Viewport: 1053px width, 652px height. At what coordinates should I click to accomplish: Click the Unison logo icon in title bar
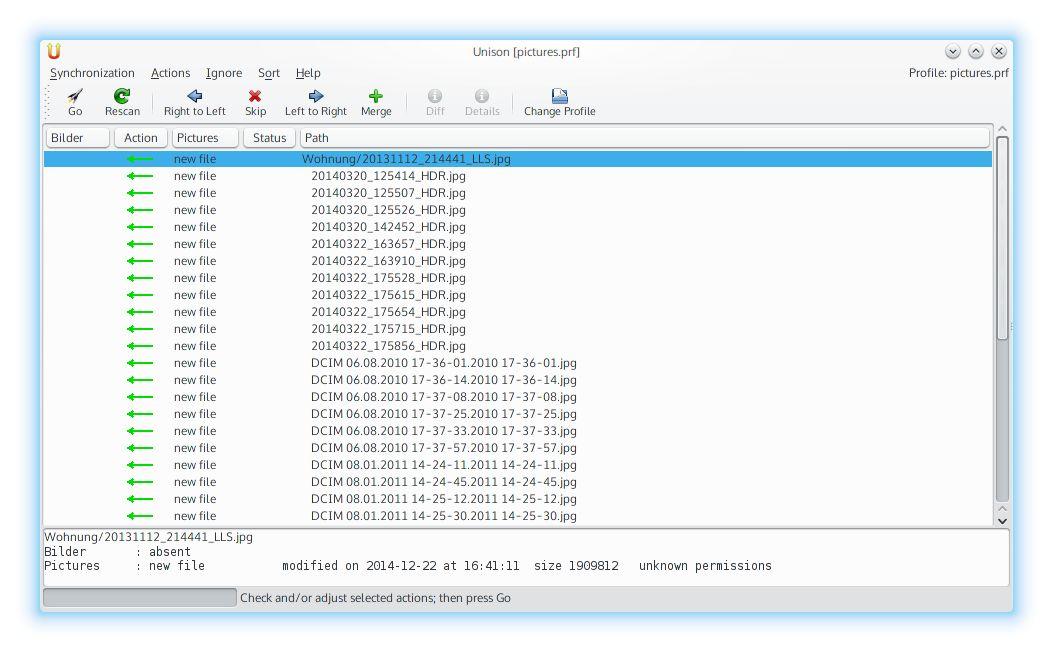tap(54, 51)
